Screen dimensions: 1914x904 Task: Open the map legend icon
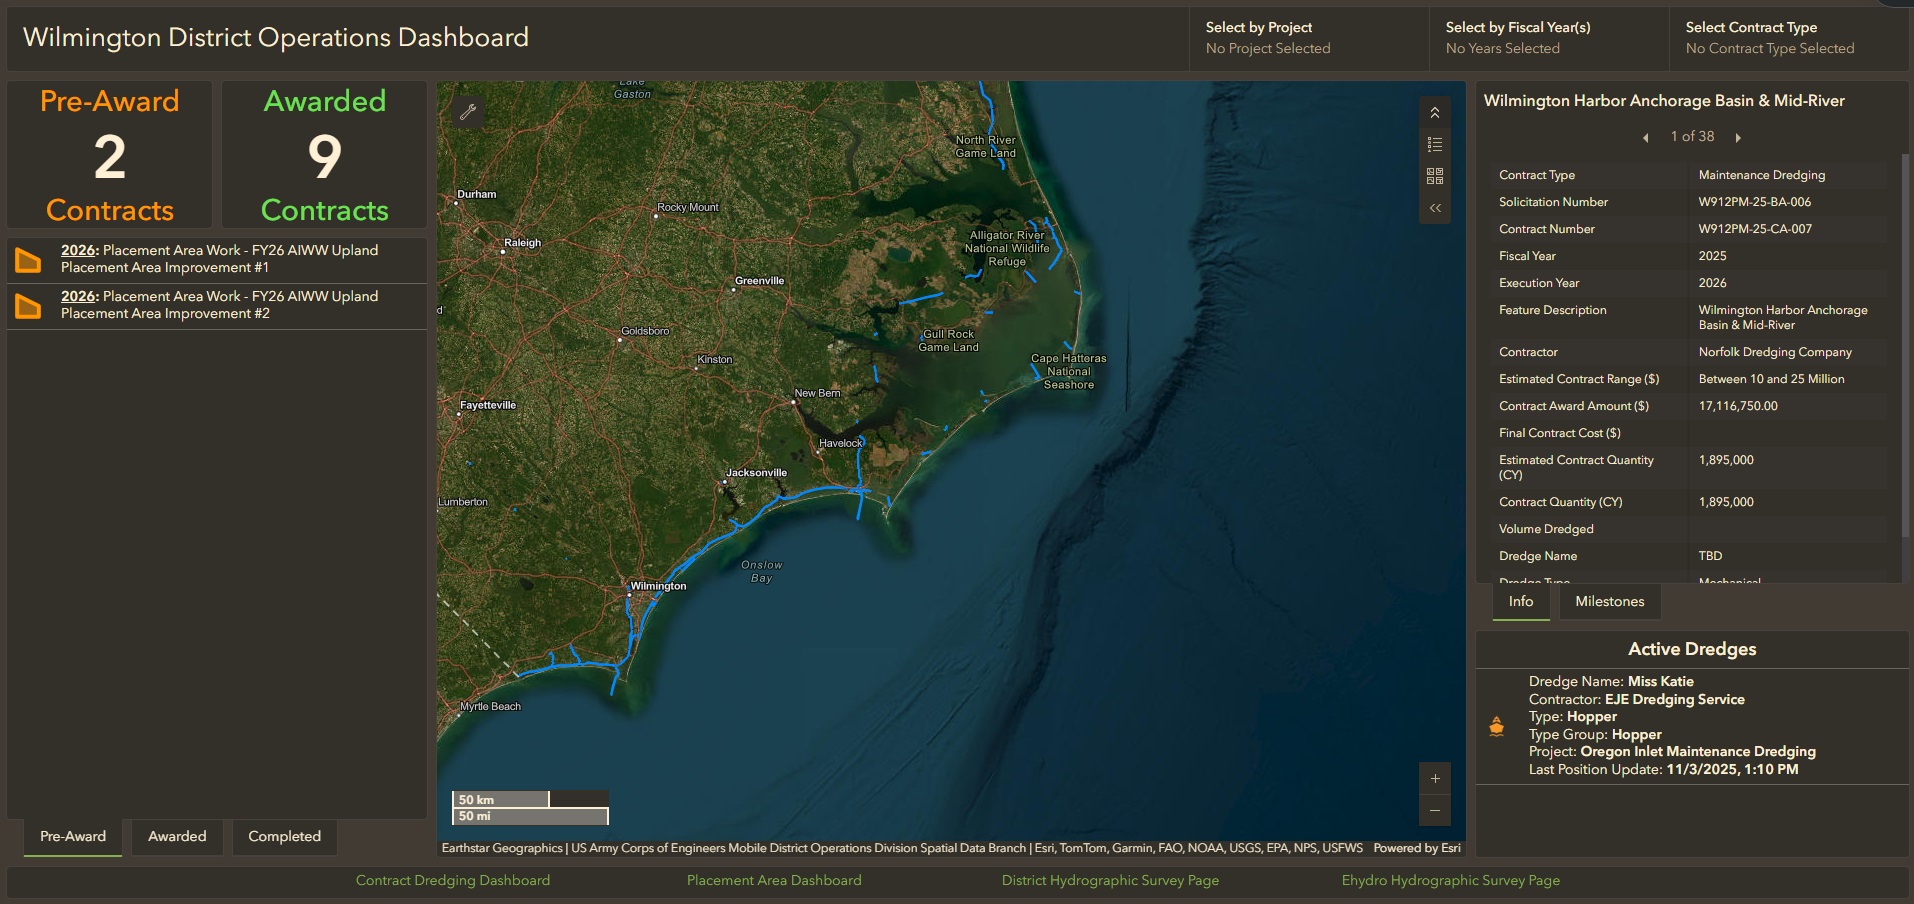point(1434,144)
